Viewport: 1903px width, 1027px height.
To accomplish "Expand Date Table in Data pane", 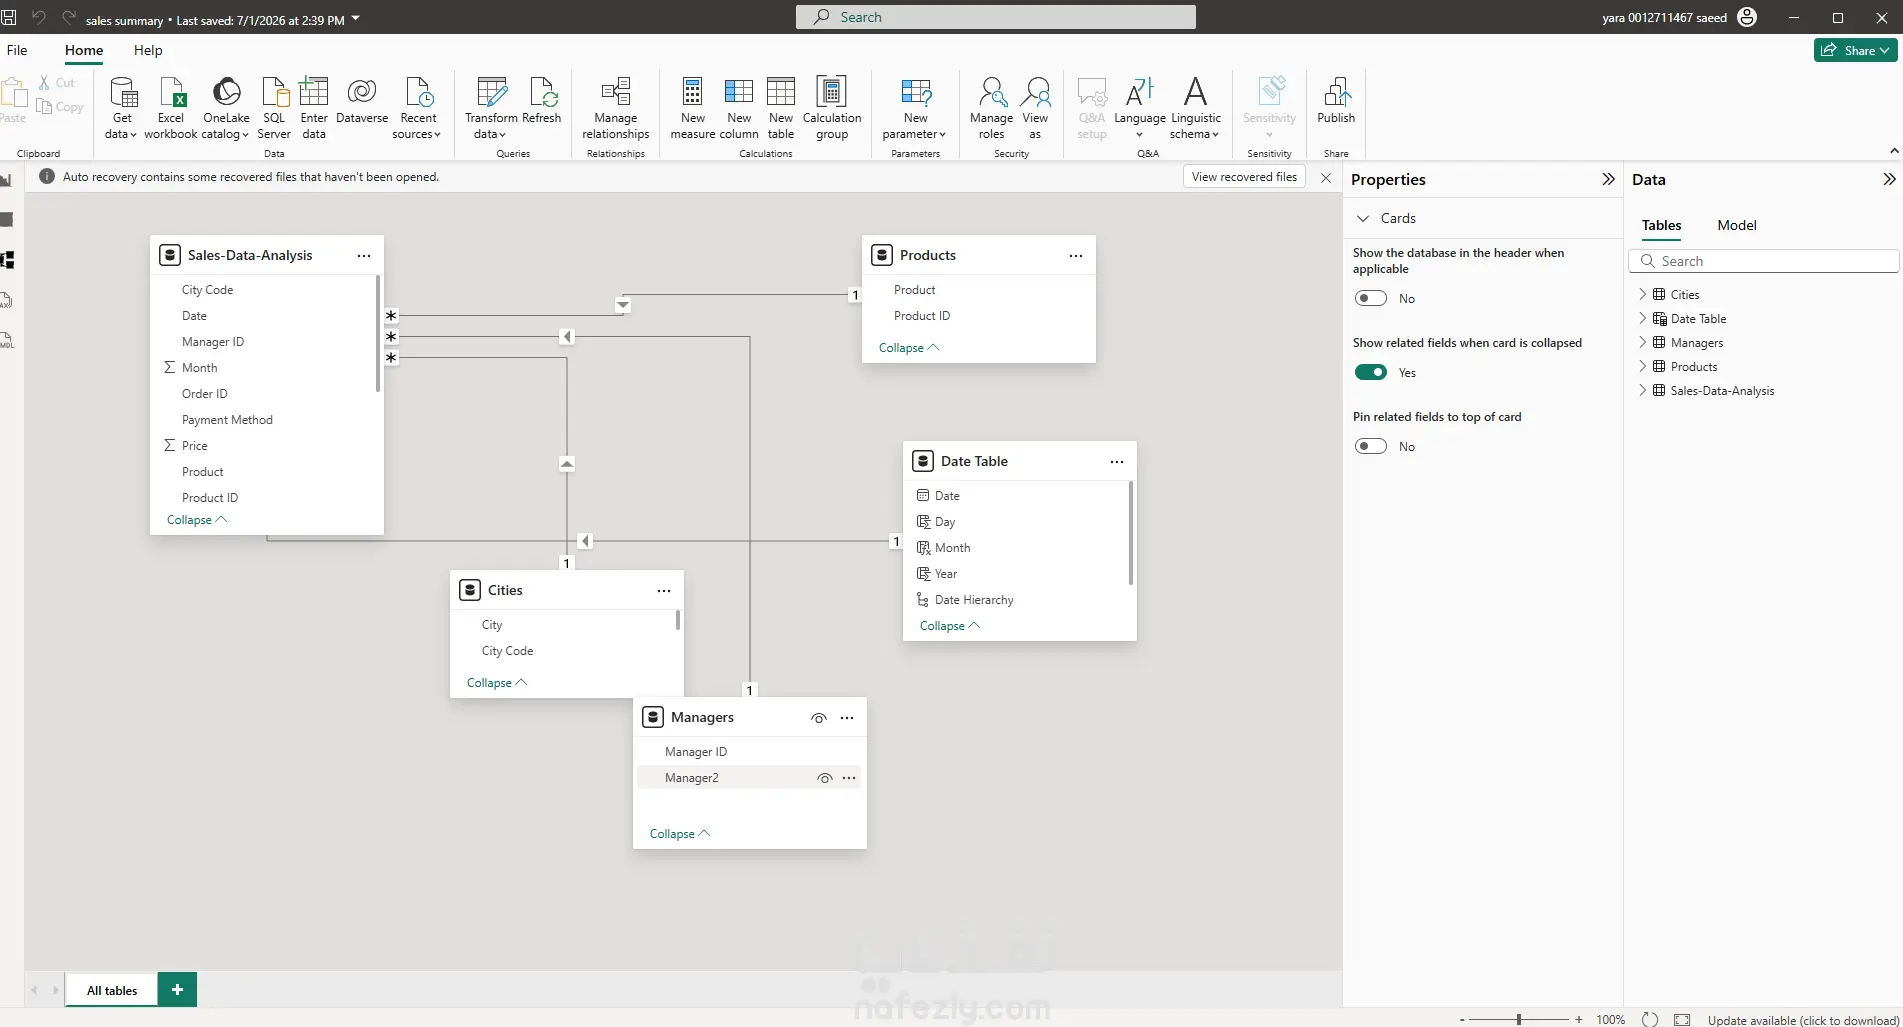I will pos(1642,319).
